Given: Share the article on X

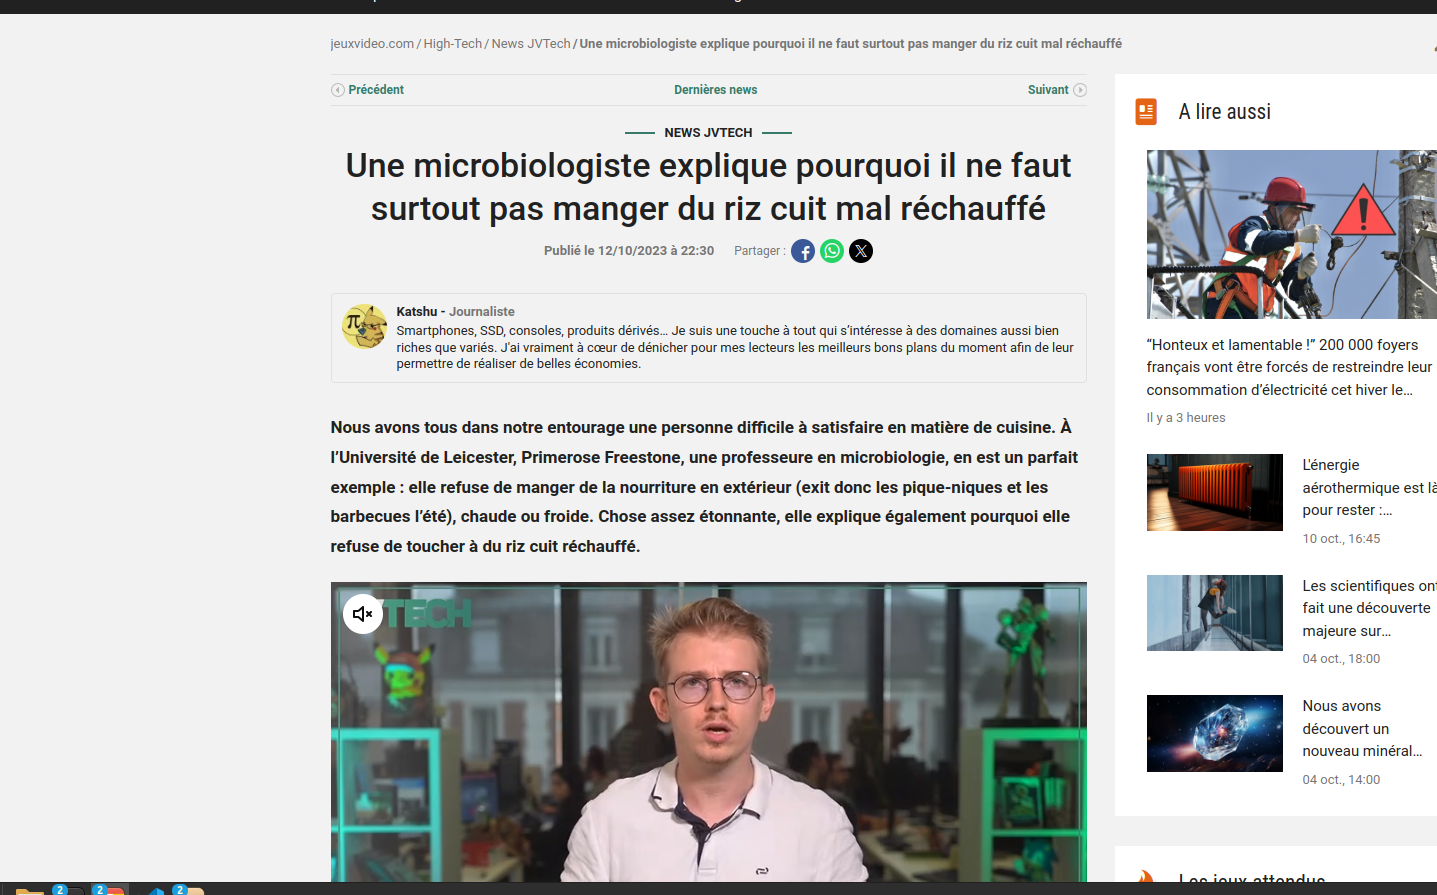Looking at the screenshot, I should 861,251.
